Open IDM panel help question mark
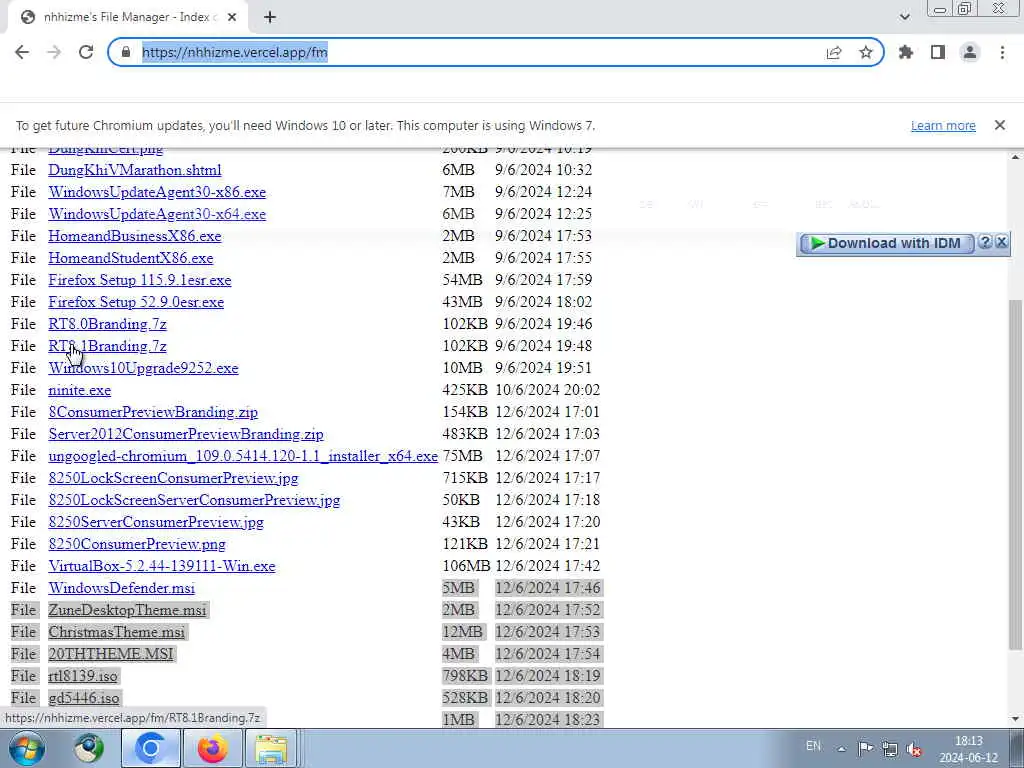1024x768 pixels. coord(985,242)
